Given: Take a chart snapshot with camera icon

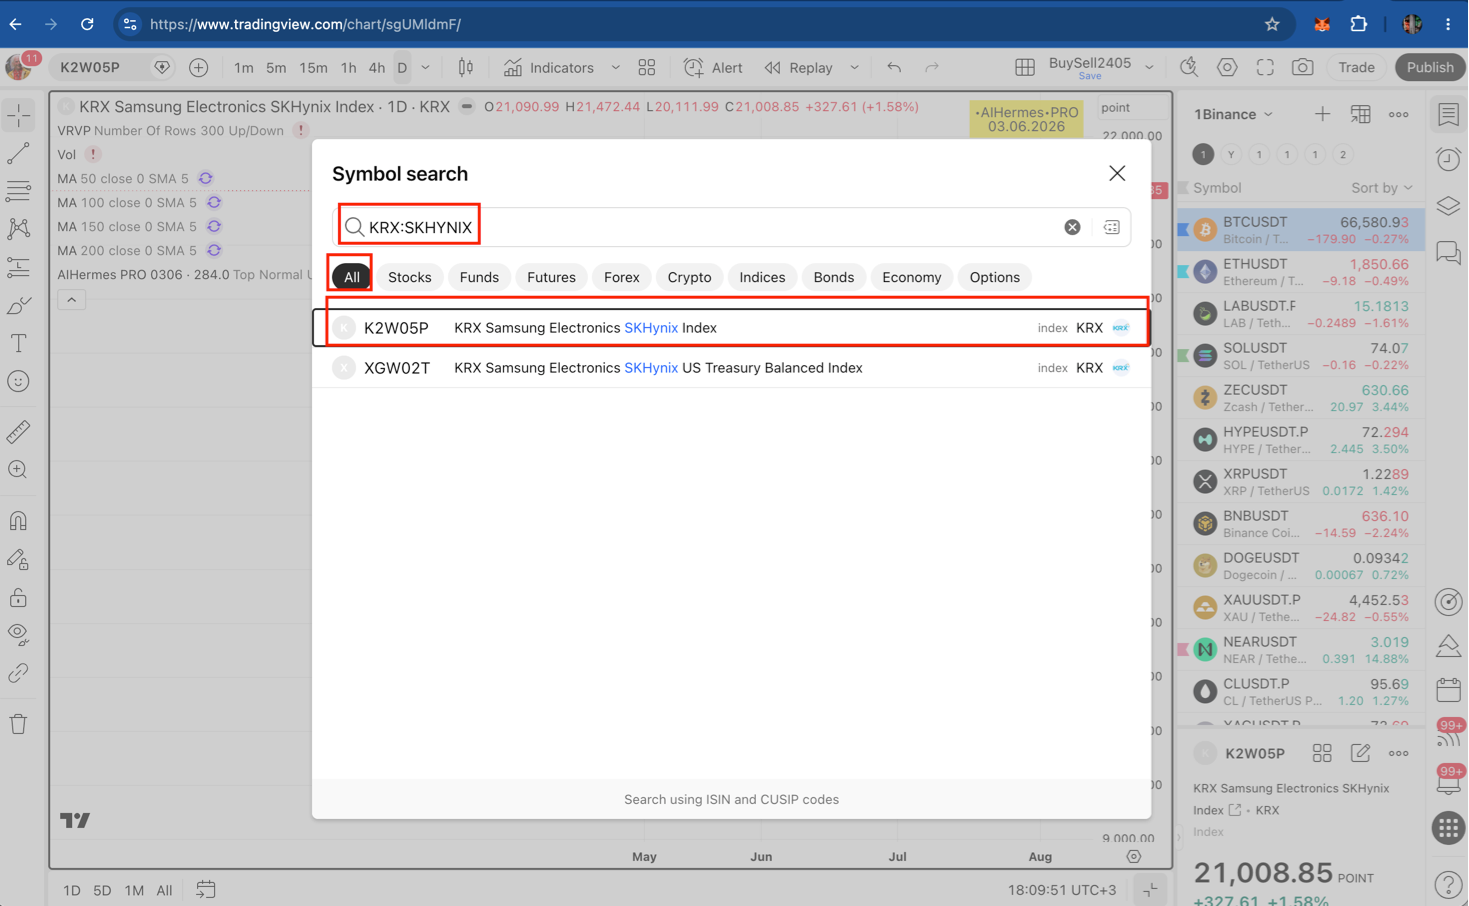Looking at the screenshot, I should tap(1302, 67).
